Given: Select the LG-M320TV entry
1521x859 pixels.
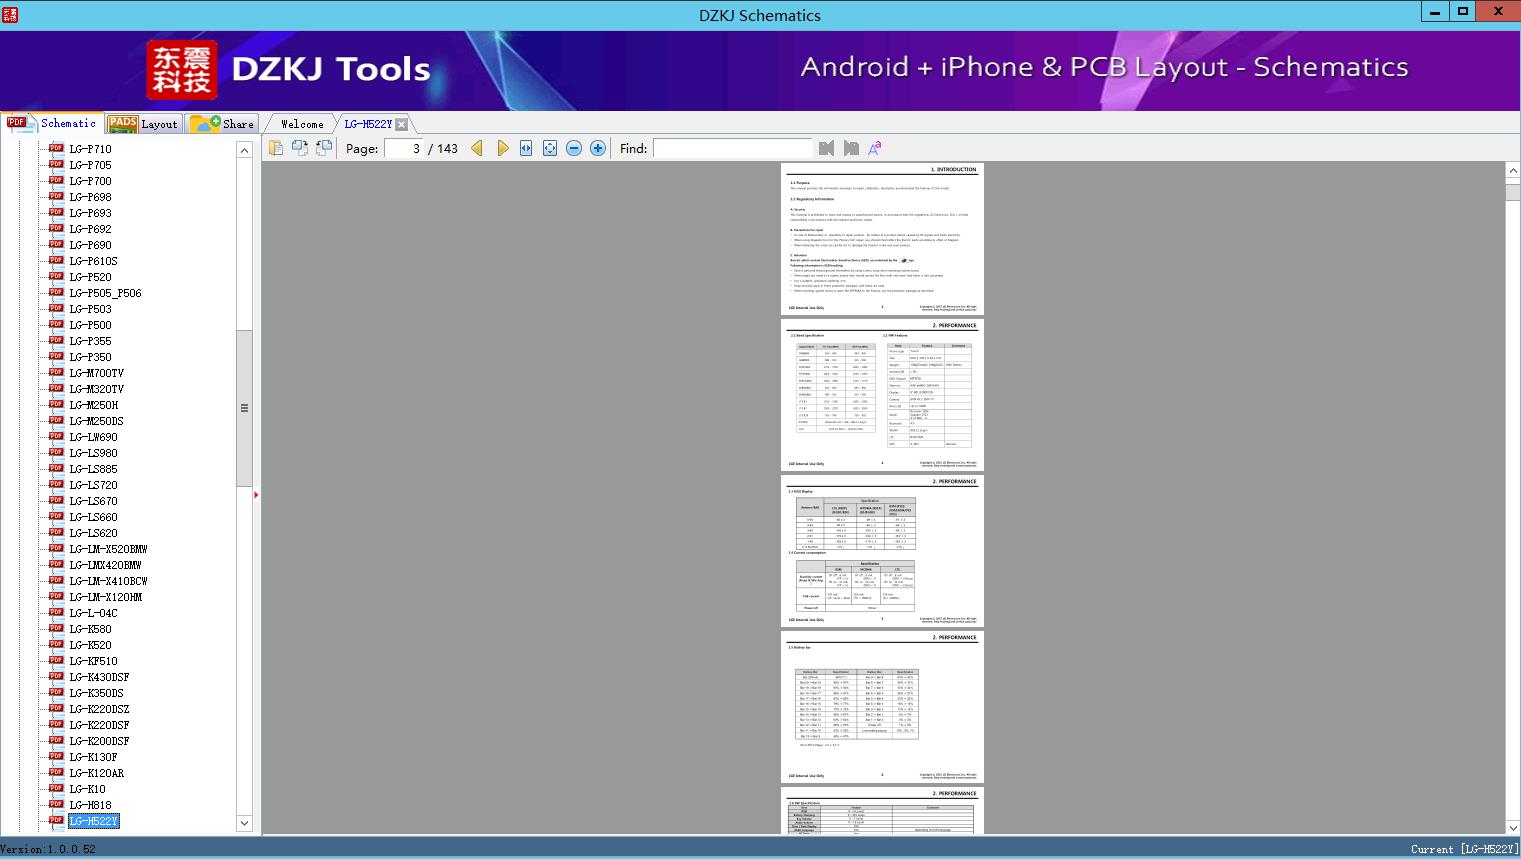Looking at the screenshot, I should pyautogui.click(x=97, y=389).
